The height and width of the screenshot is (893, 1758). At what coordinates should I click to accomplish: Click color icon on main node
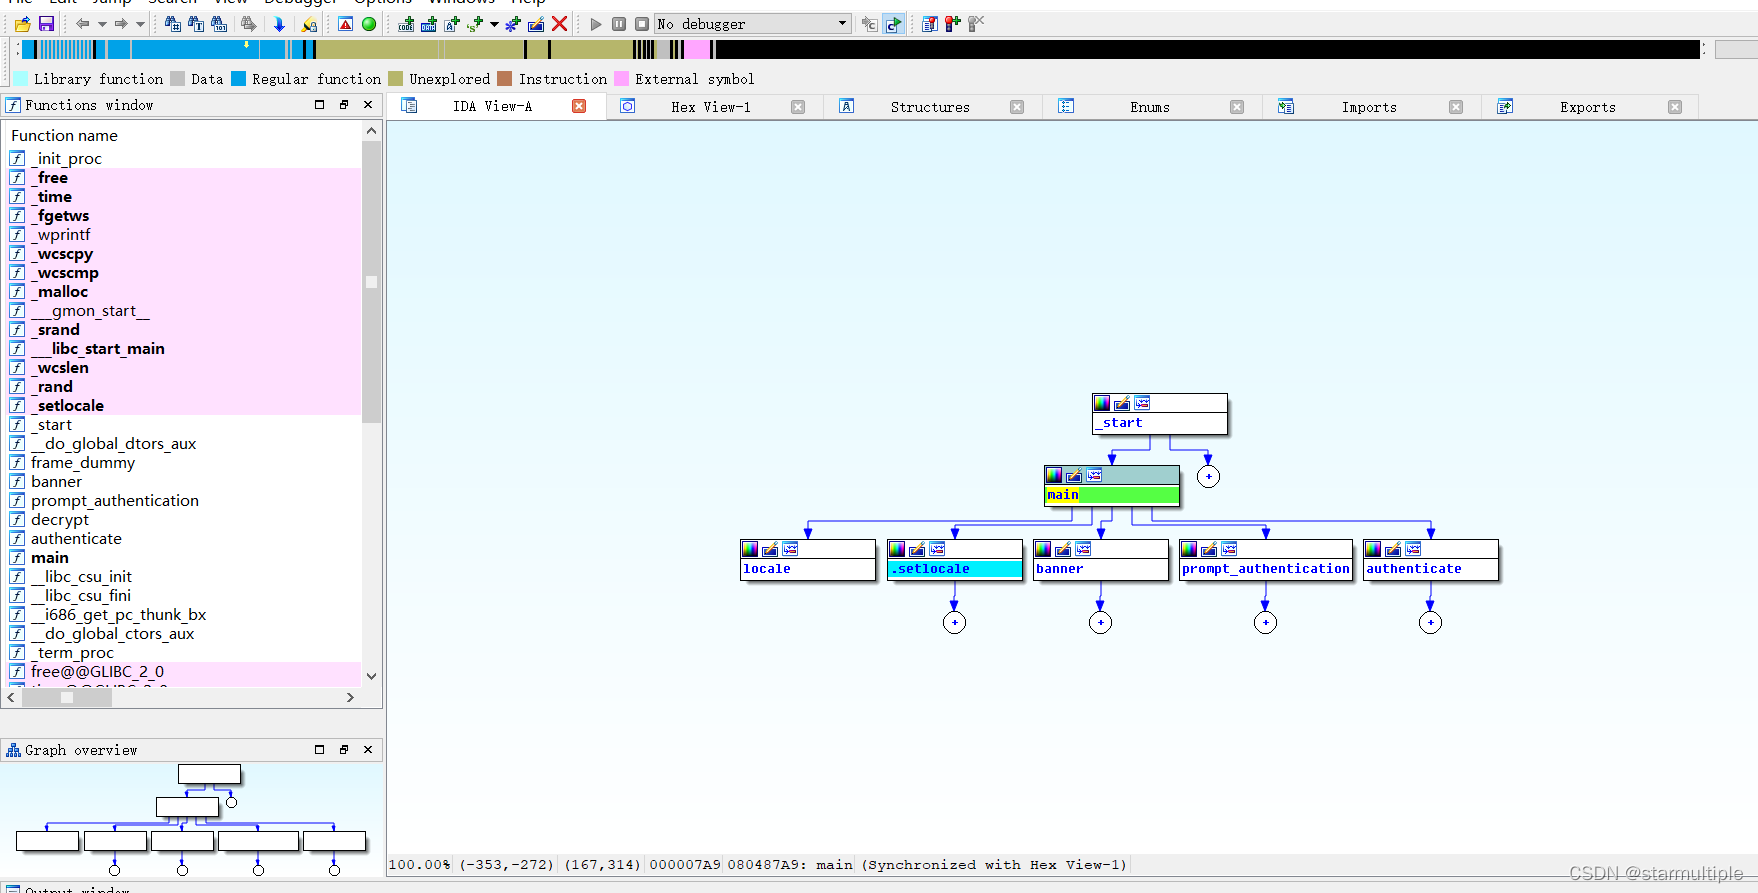point(1054,475)
